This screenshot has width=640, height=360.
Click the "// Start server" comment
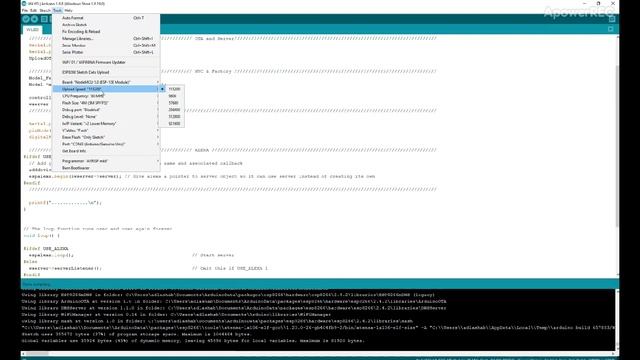click(213, 255)
